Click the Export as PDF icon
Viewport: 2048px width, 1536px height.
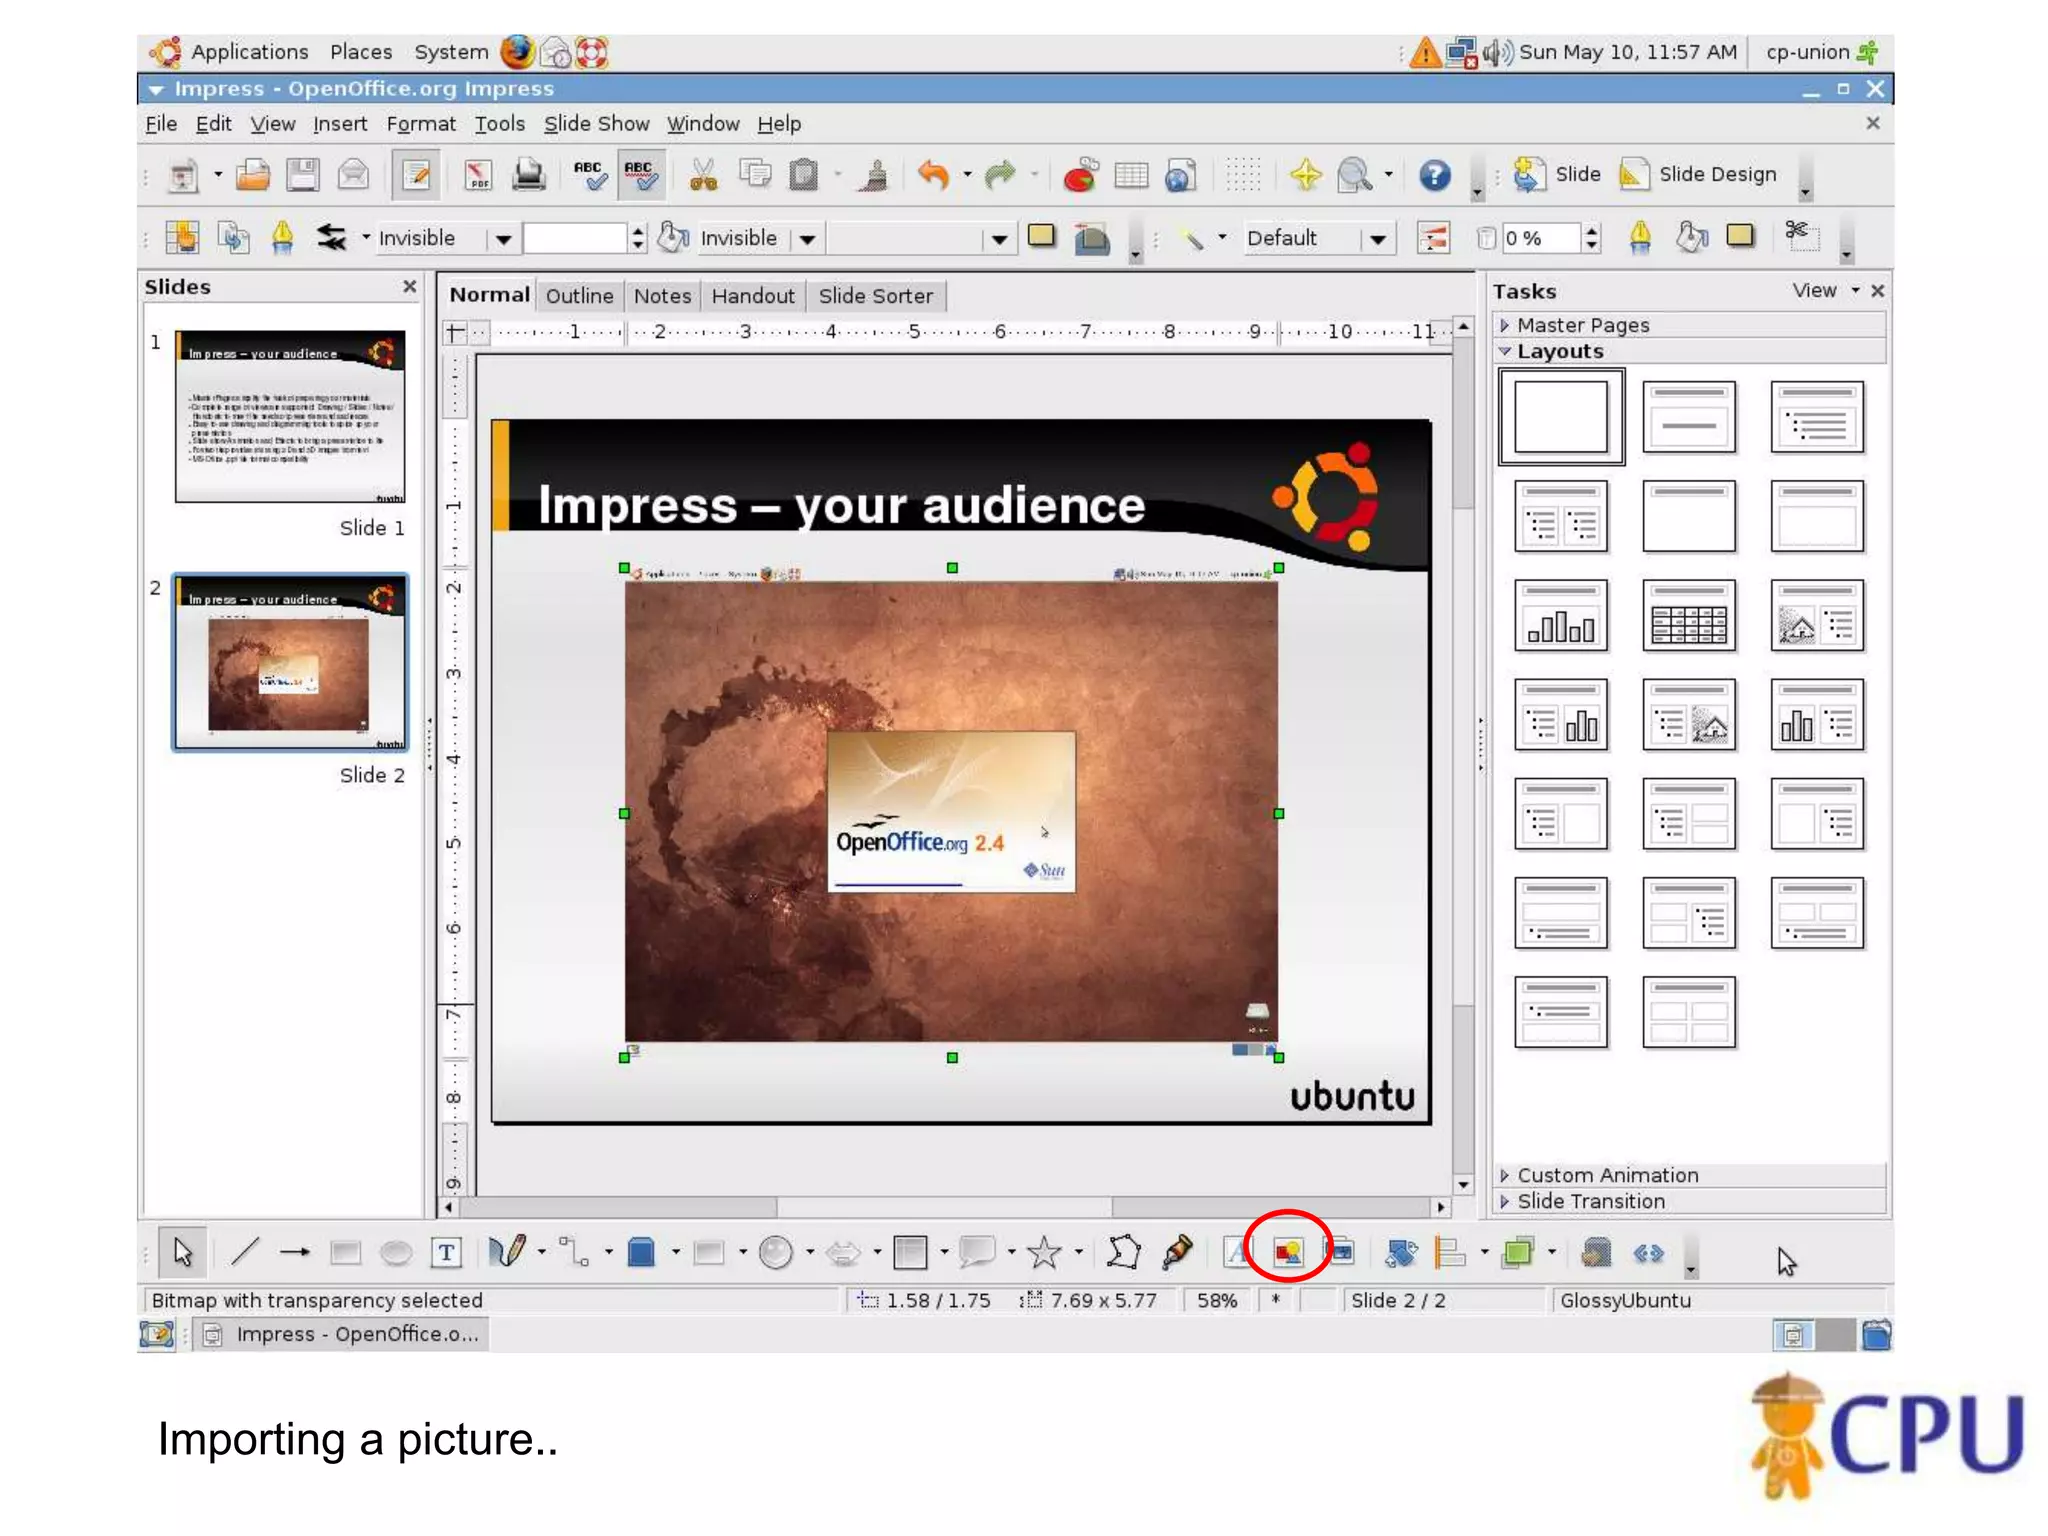479,175
